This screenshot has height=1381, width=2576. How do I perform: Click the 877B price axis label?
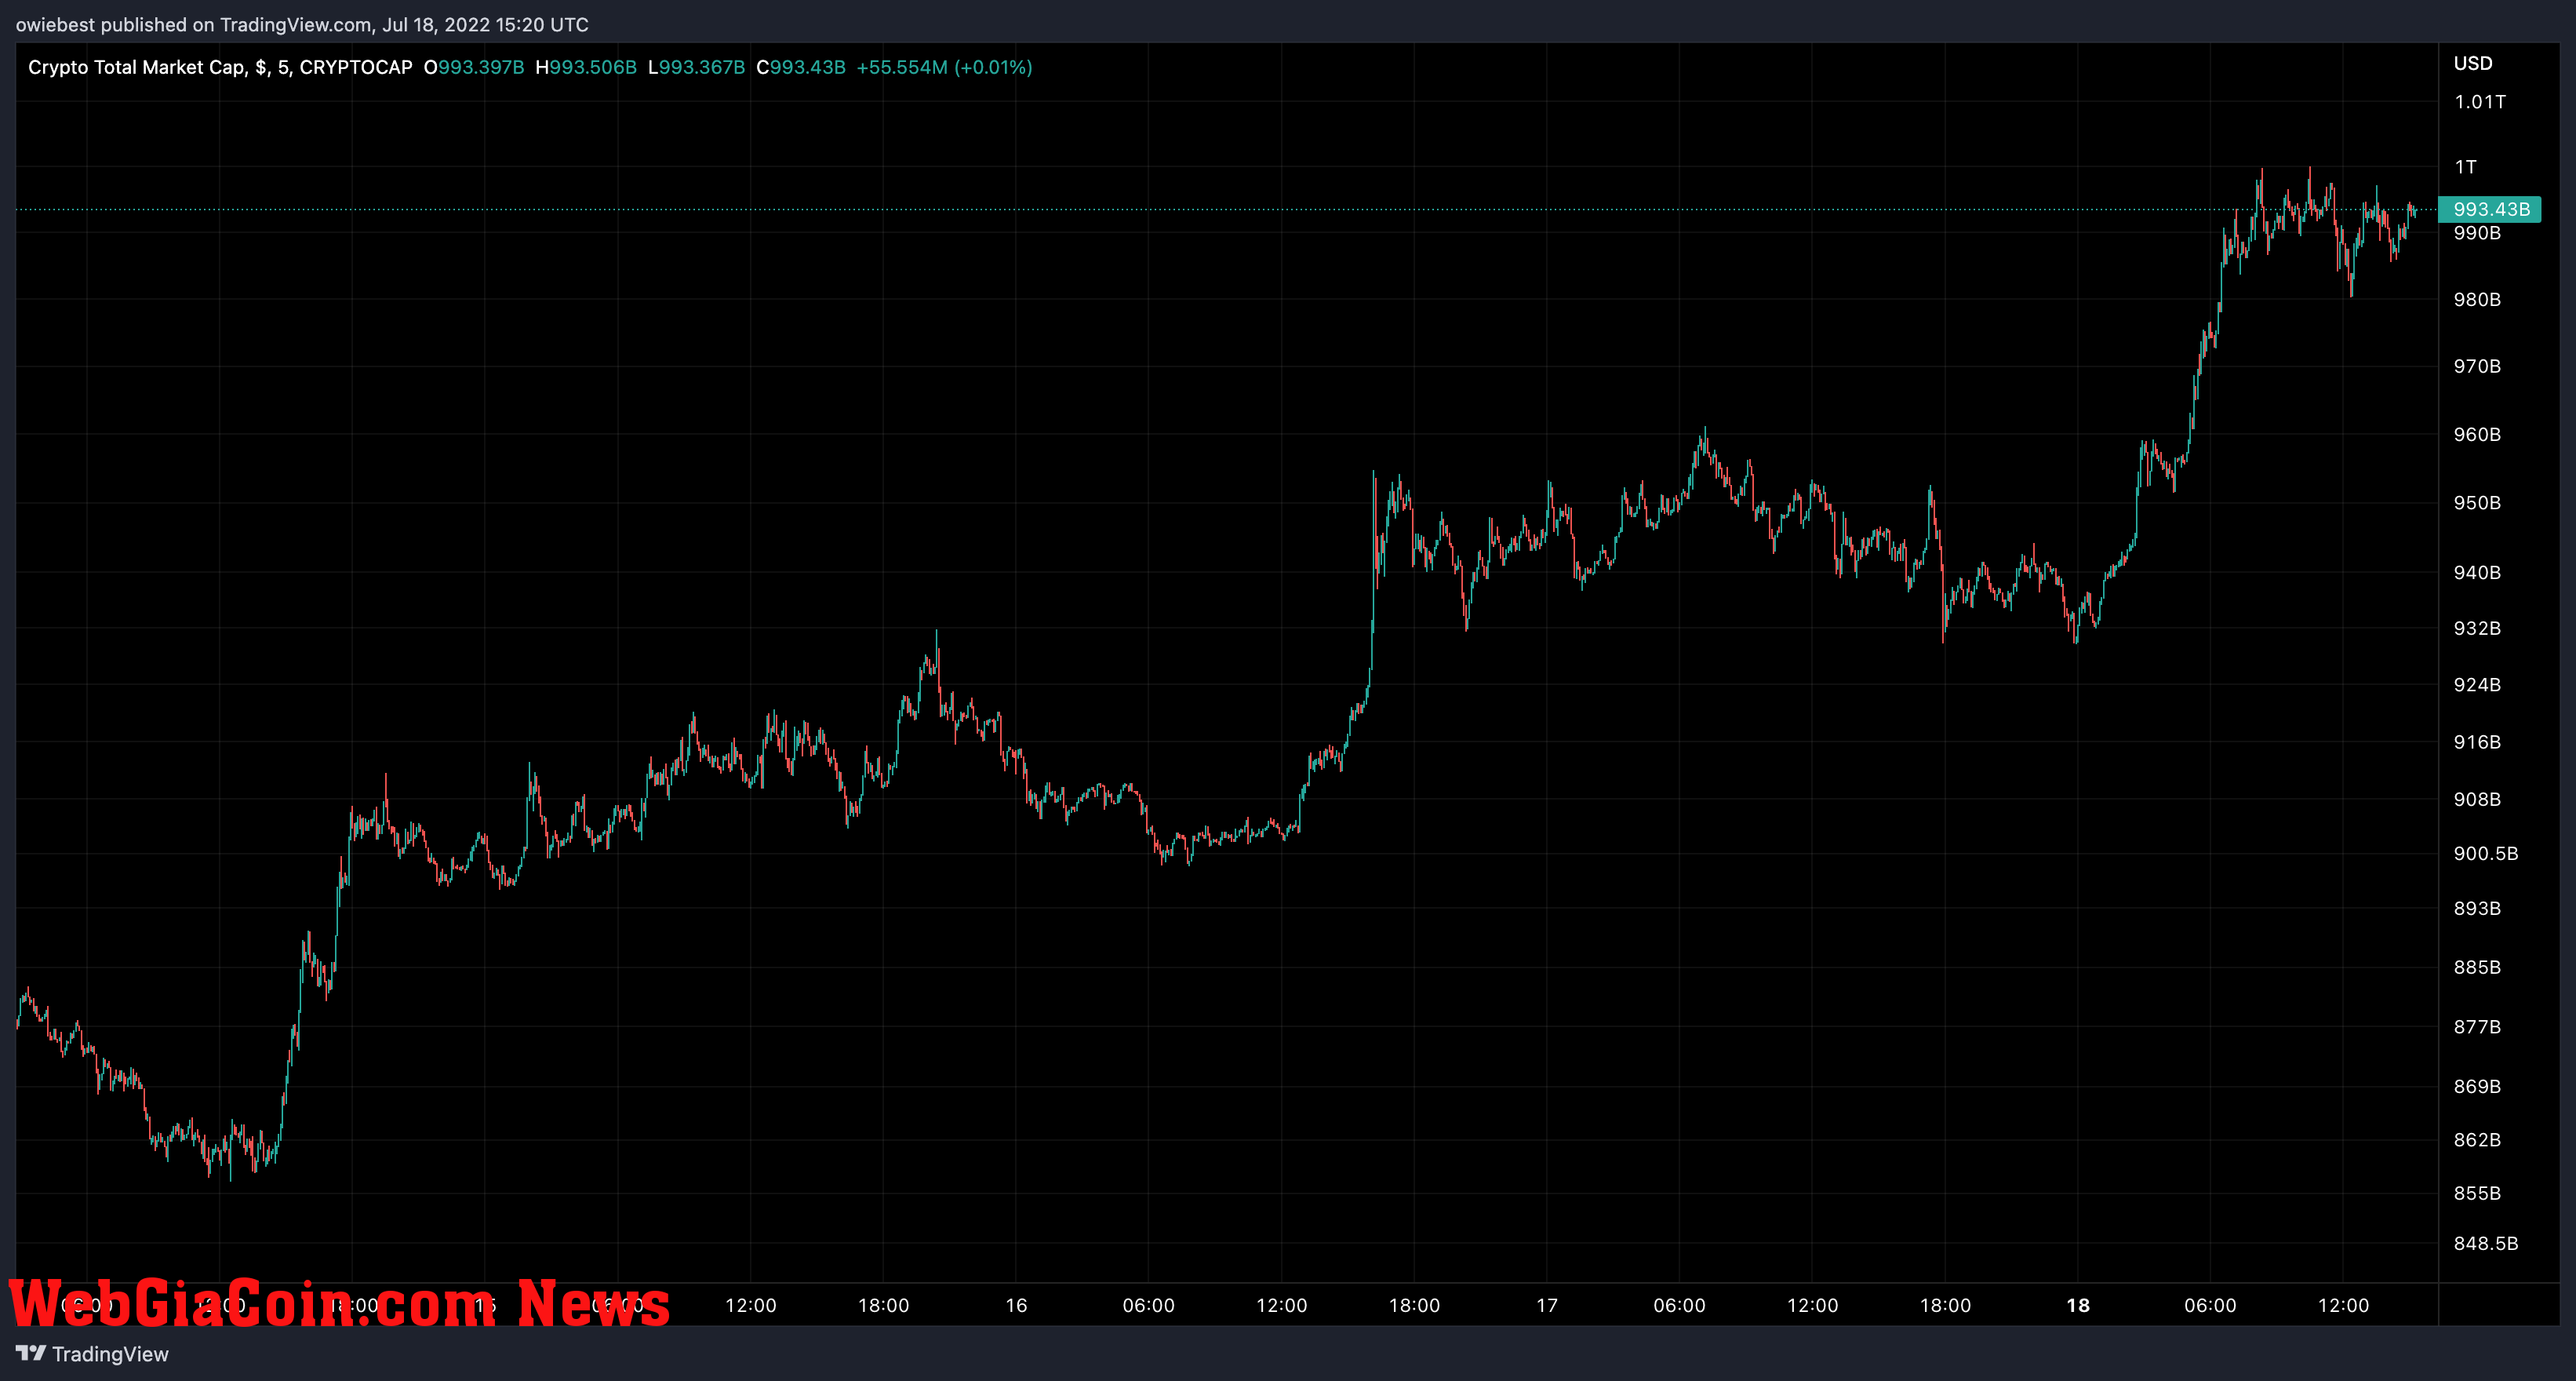pos(2477,1027)
